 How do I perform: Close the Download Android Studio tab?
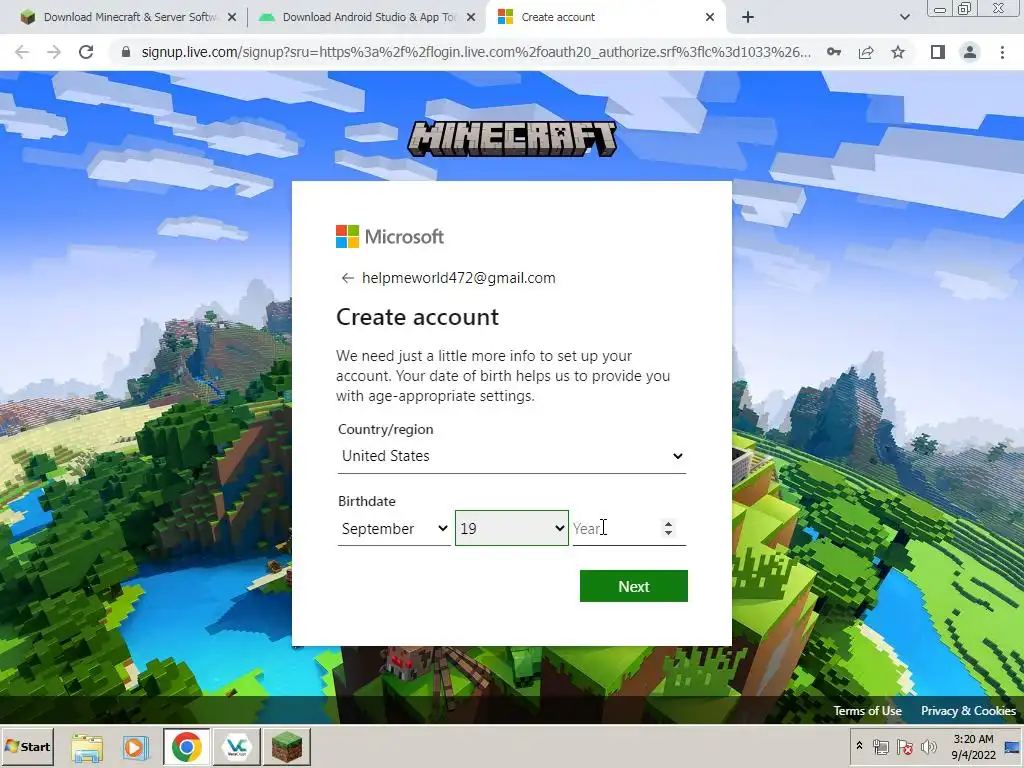click(471, 18)
